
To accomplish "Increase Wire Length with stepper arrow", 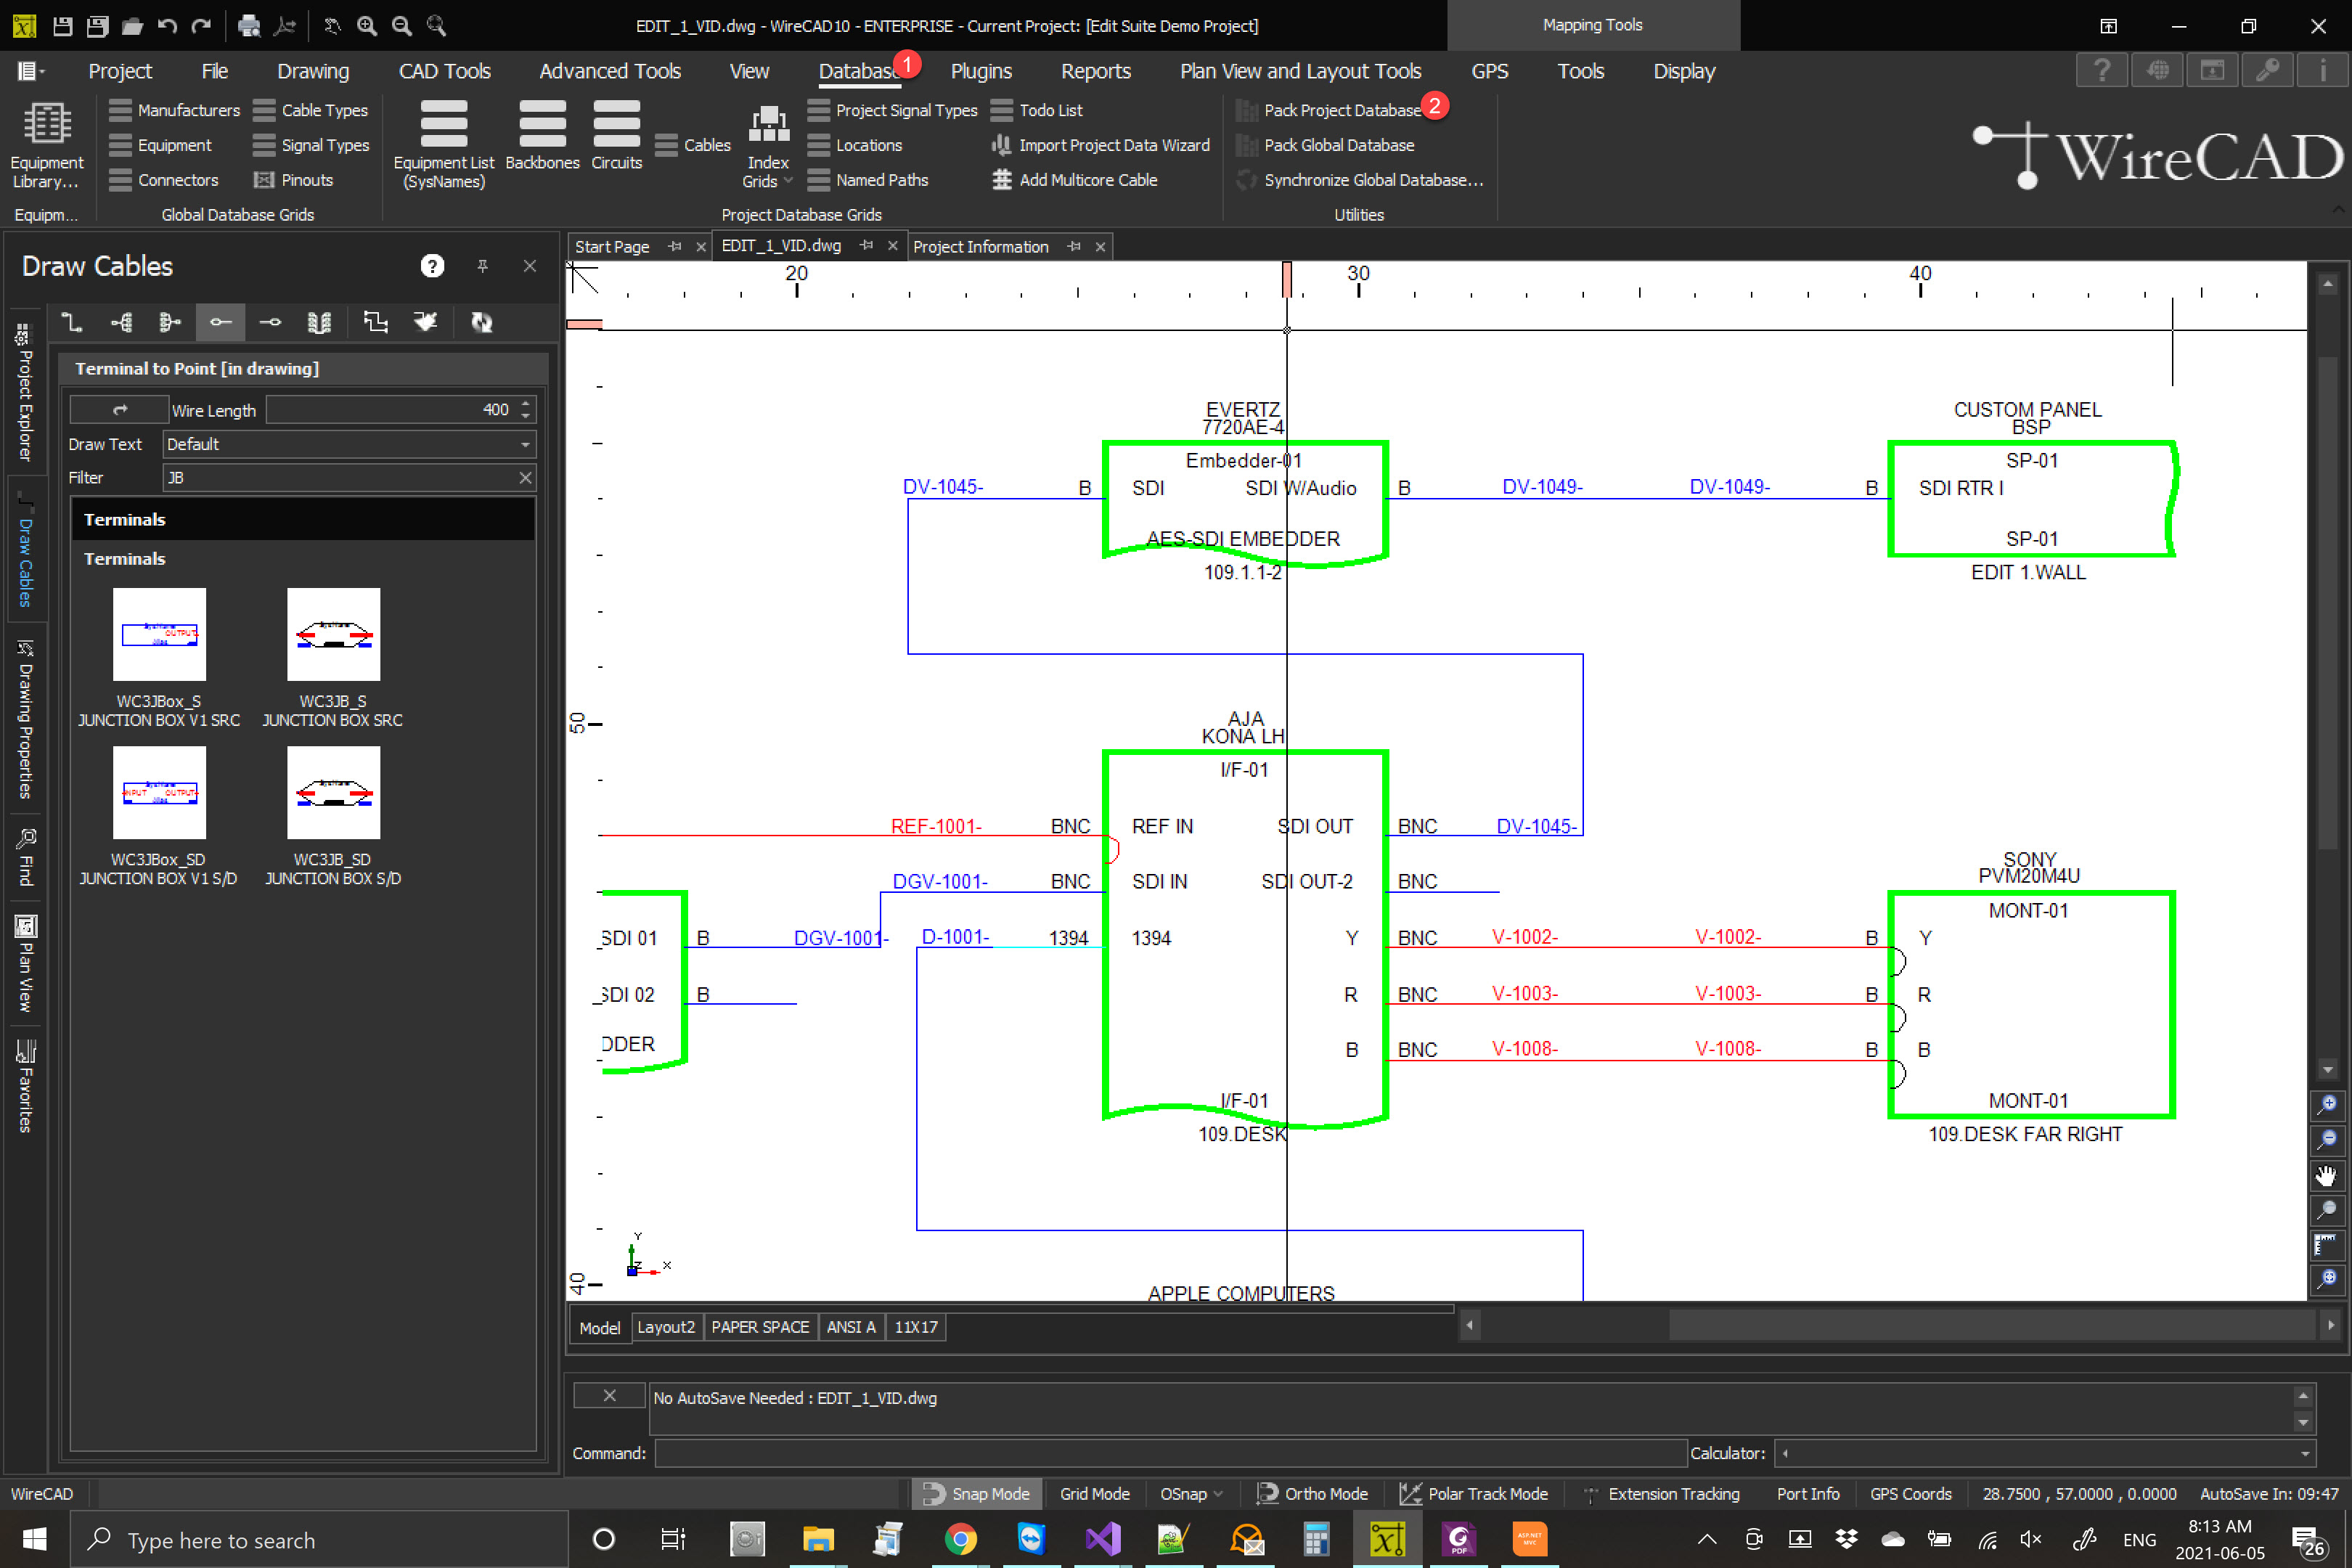I will [x=526, y=403].
